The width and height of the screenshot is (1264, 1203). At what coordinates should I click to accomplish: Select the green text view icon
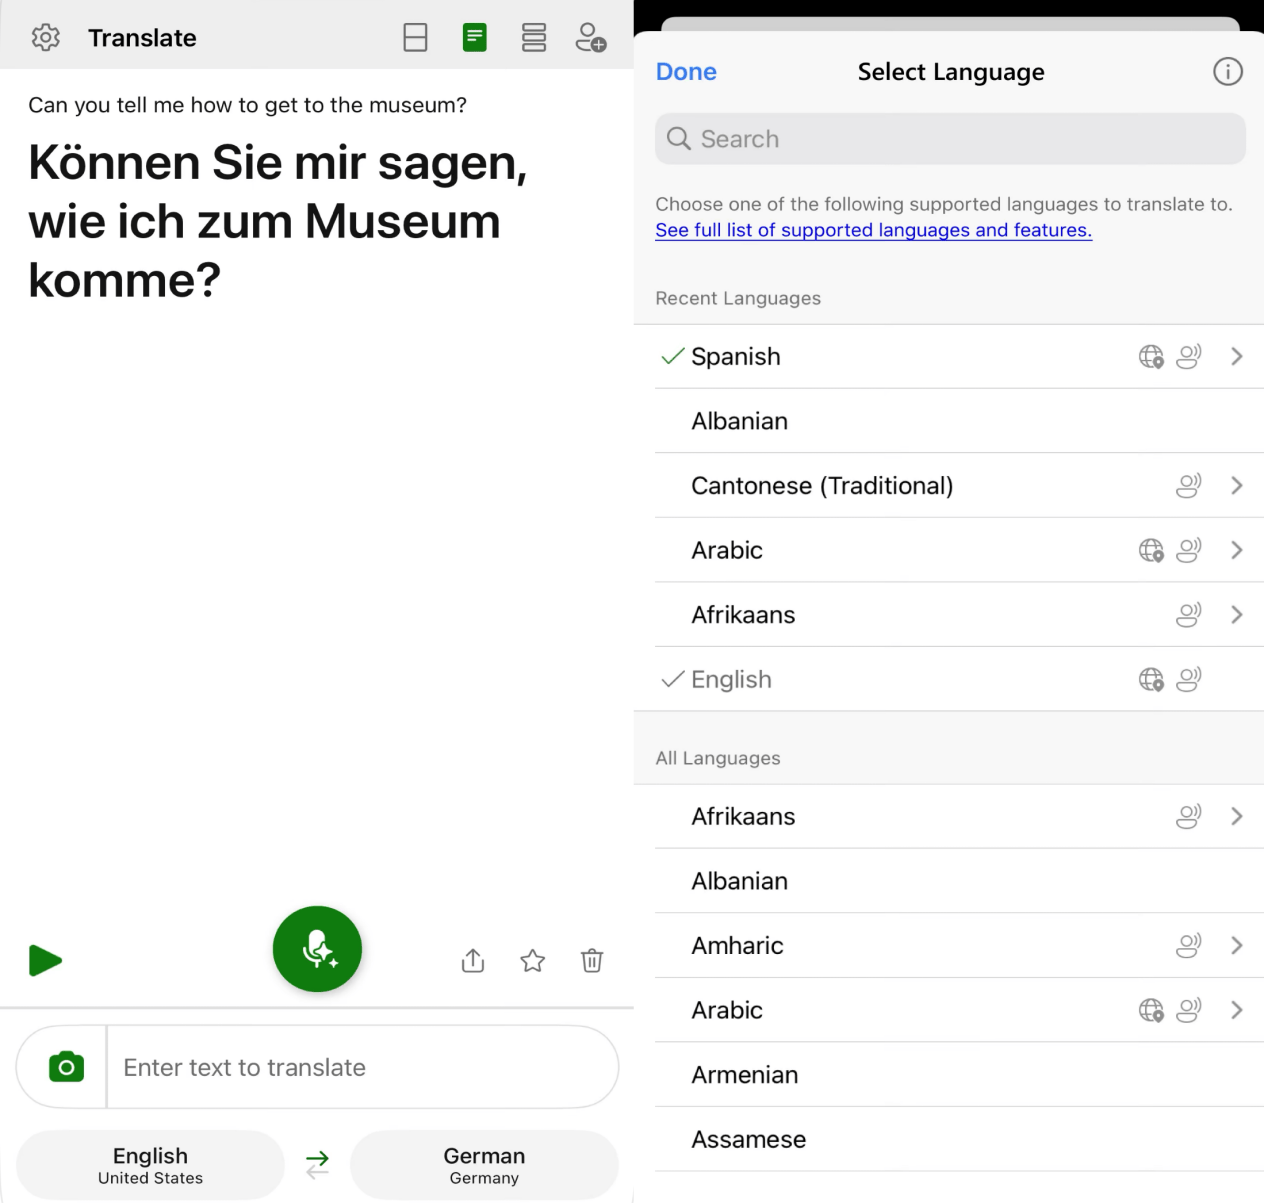pyautogui.click(x=475, y=38)
